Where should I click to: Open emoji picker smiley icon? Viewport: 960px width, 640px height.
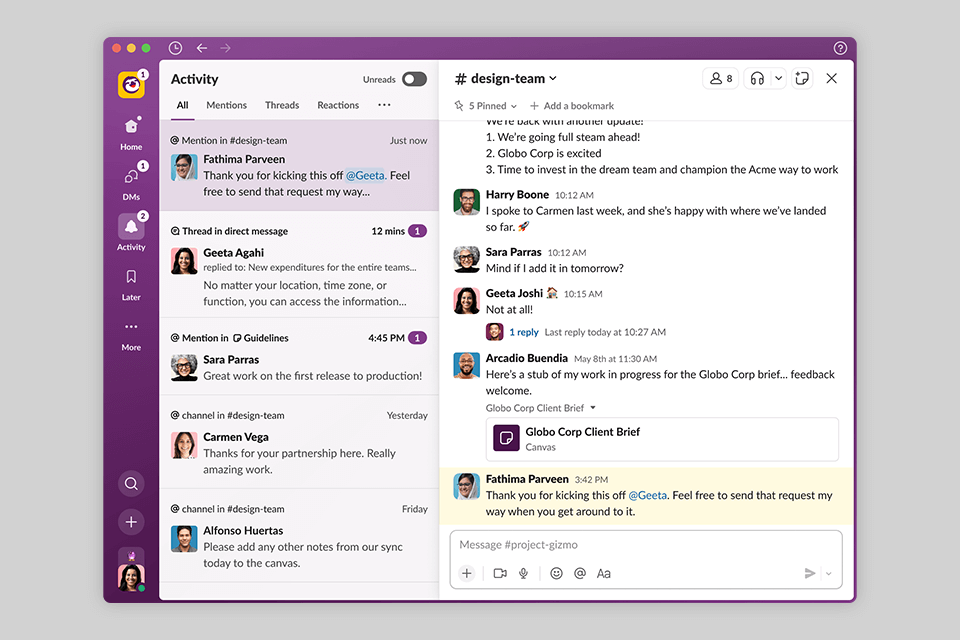(x=556, y=573)
